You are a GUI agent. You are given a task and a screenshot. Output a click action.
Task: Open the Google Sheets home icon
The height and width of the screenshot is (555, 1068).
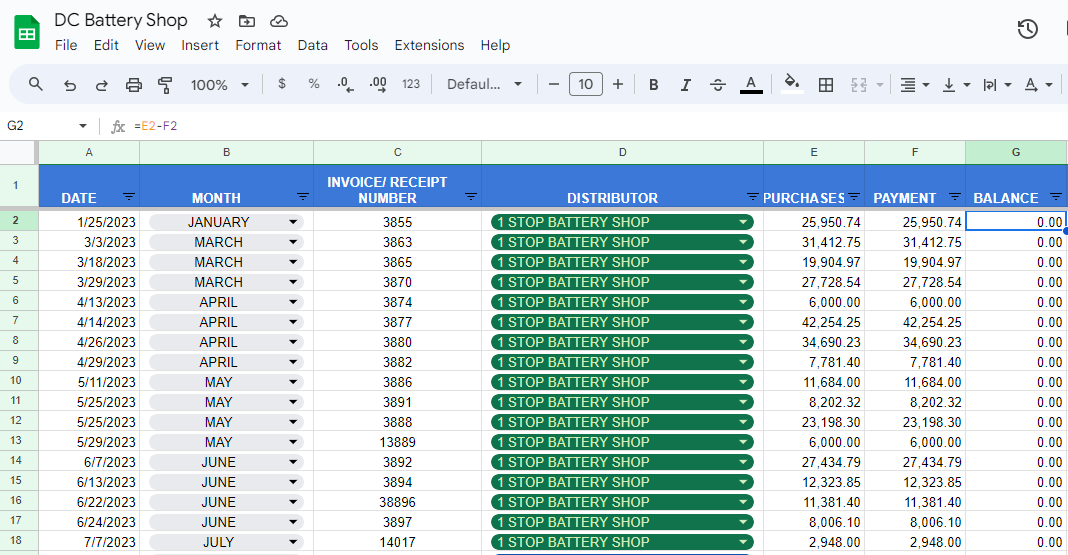click(27, 32)
